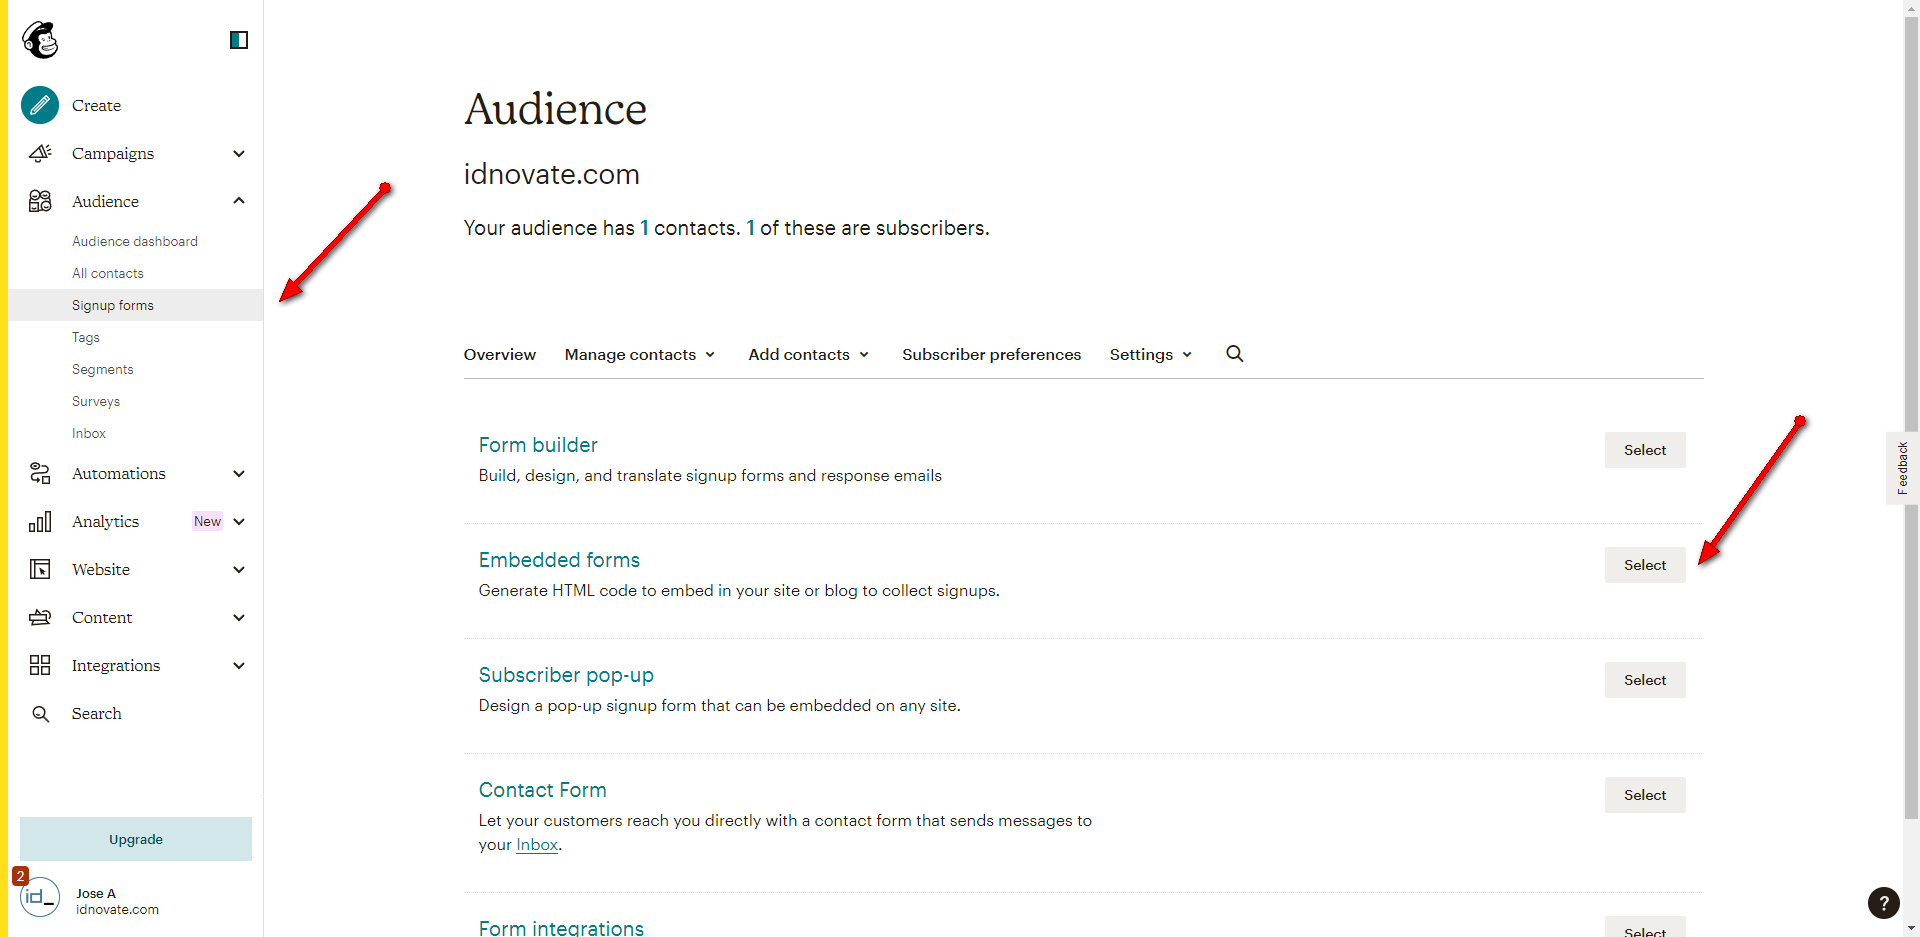Collapse the Audience sidebar section
This screenshot has width=1920, height=937.
239,201
